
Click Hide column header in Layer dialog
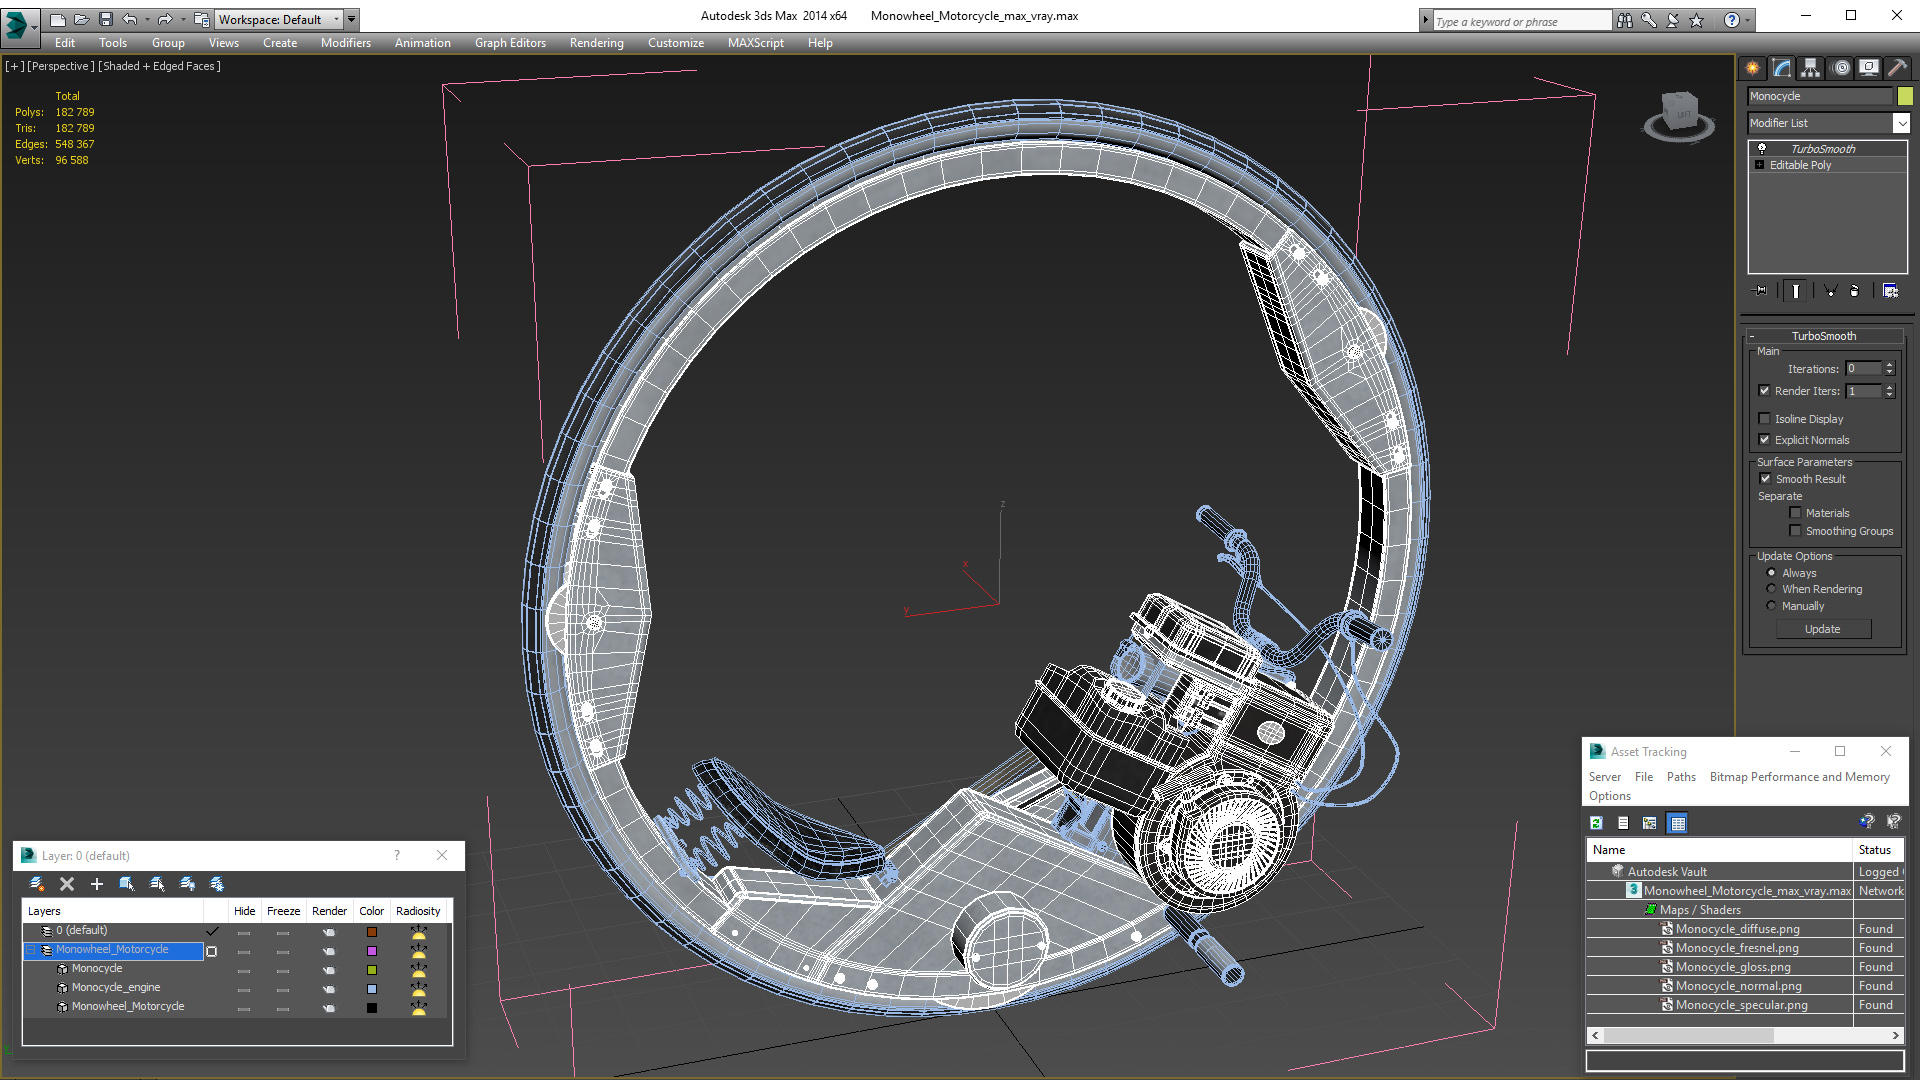pos(244,911)
